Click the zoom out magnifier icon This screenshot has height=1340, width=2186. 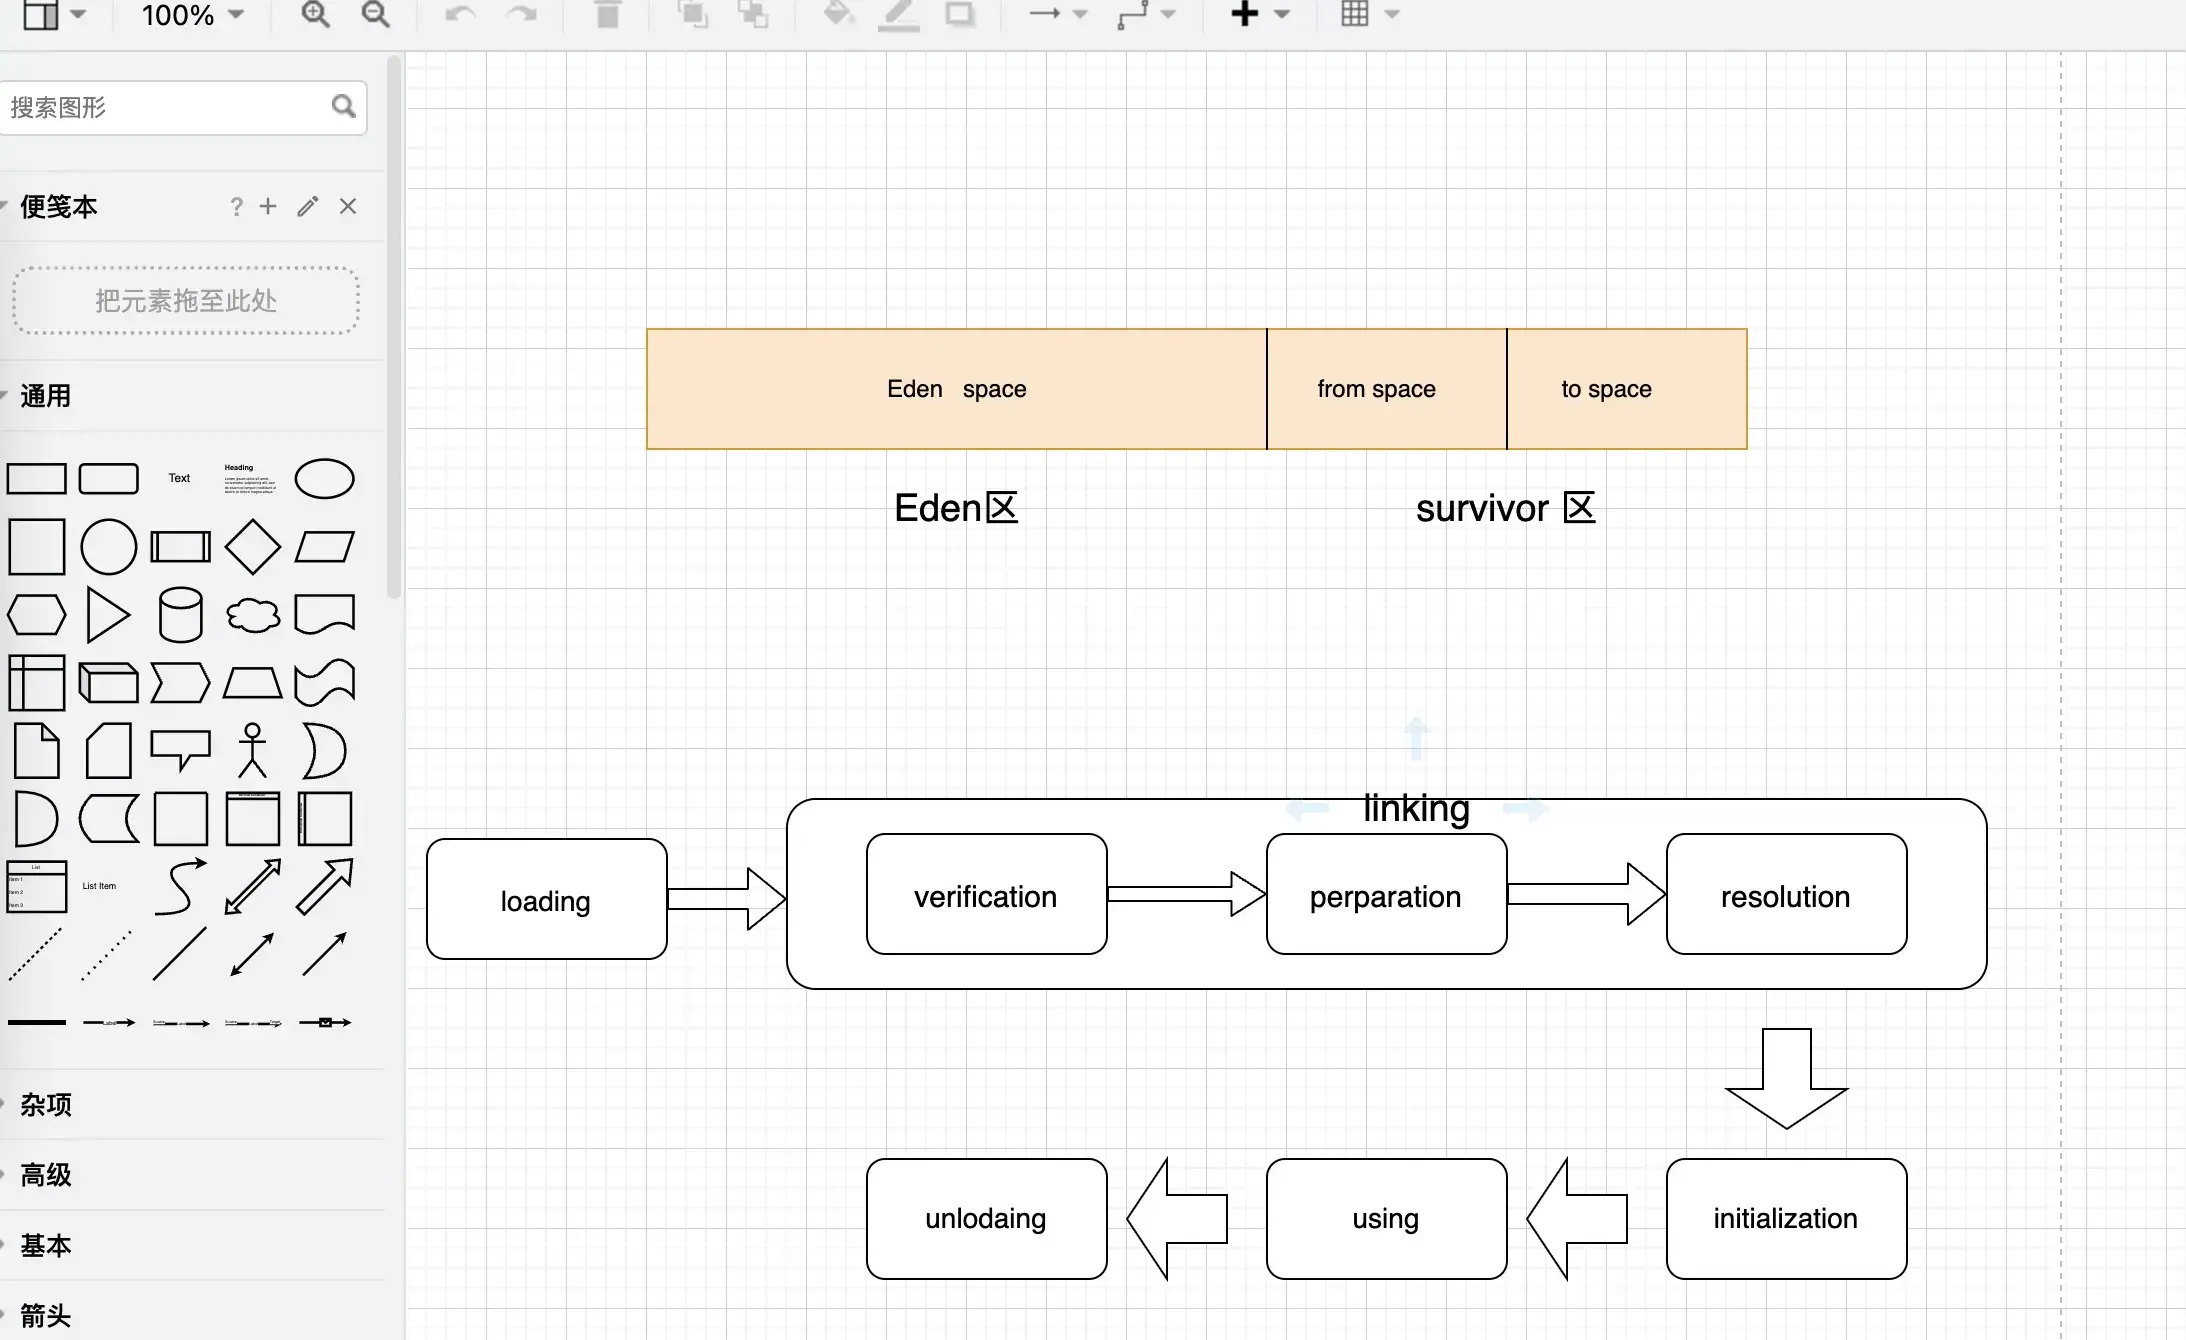click(375, 14)
